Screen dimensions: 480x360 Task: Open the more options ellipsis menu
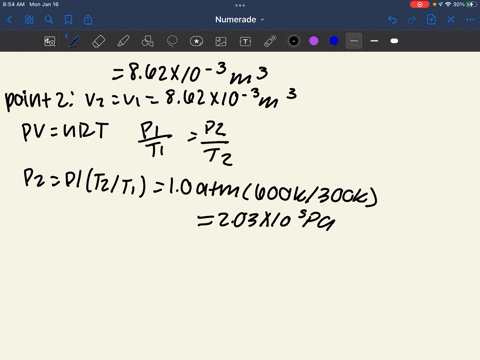click(x=470, y=20)
